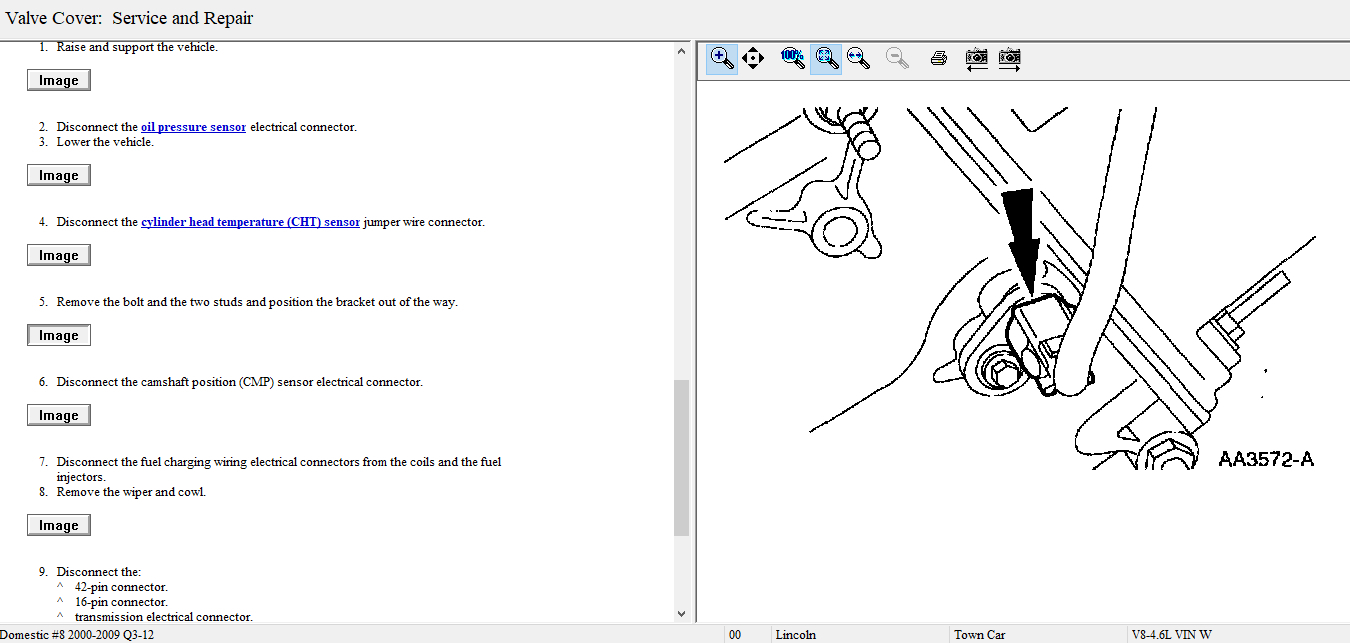The width and height of the screenshot is (1350, 643).
Task: Print the displayed diagram
Action: coord(938,58)
